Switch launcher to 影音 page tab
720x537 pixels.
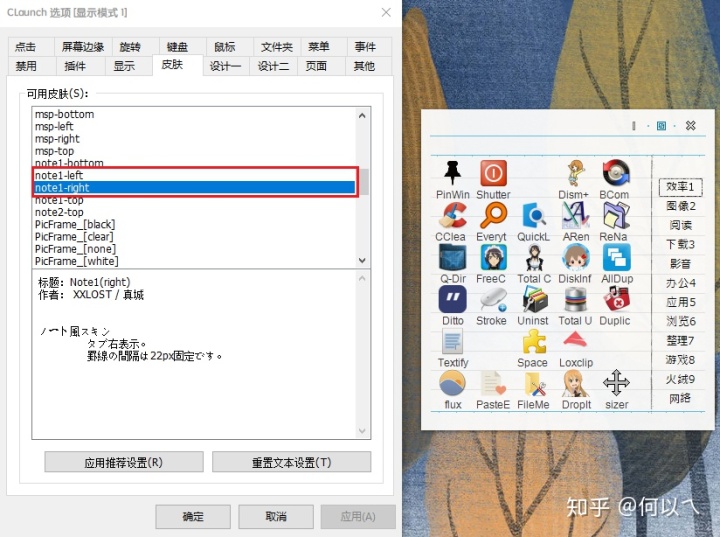click(681, 264)
